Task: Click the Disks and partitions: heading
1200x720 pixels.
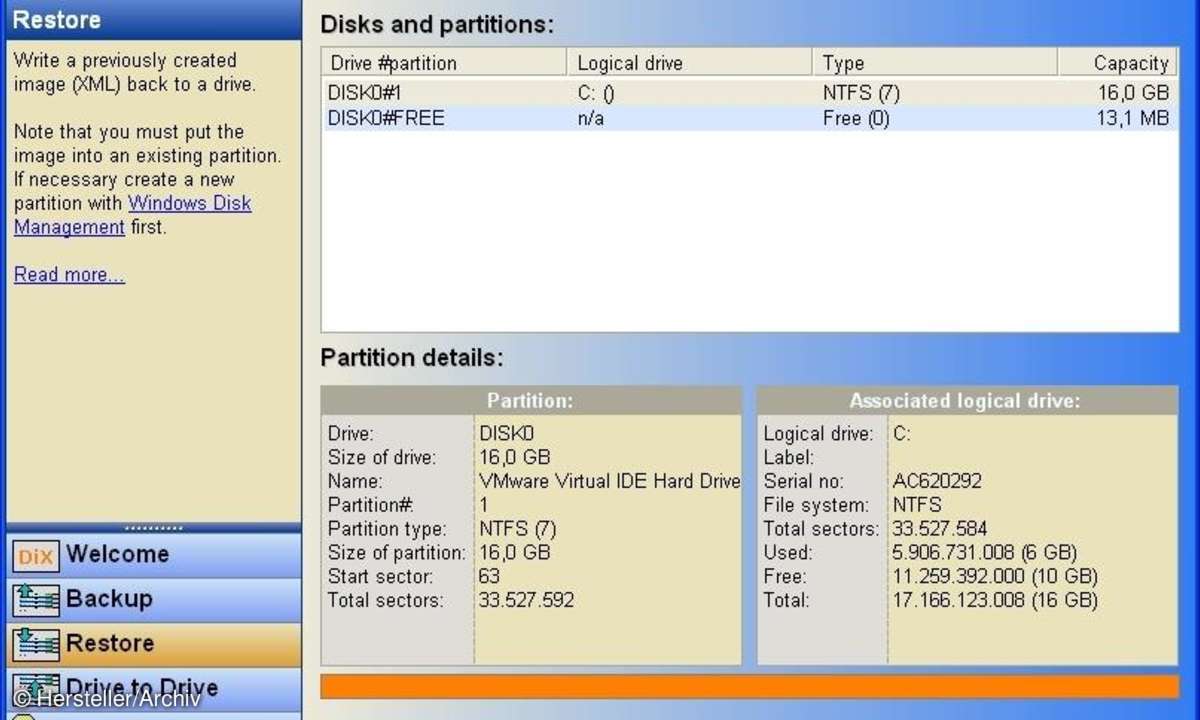Action: [437, 25]
